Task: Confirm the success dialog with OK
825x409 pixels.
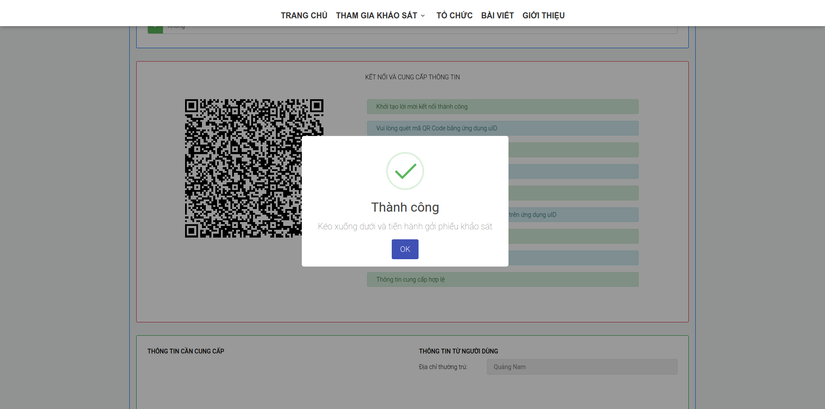Action: [405, 249]
